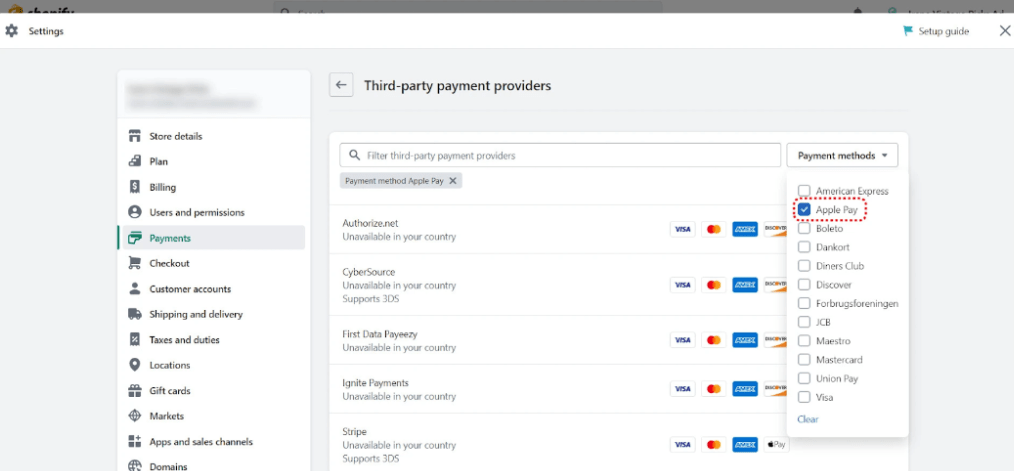Click the Customer accounts person icon
Screen dimensions: 1014x471
(x=135, y=289)
